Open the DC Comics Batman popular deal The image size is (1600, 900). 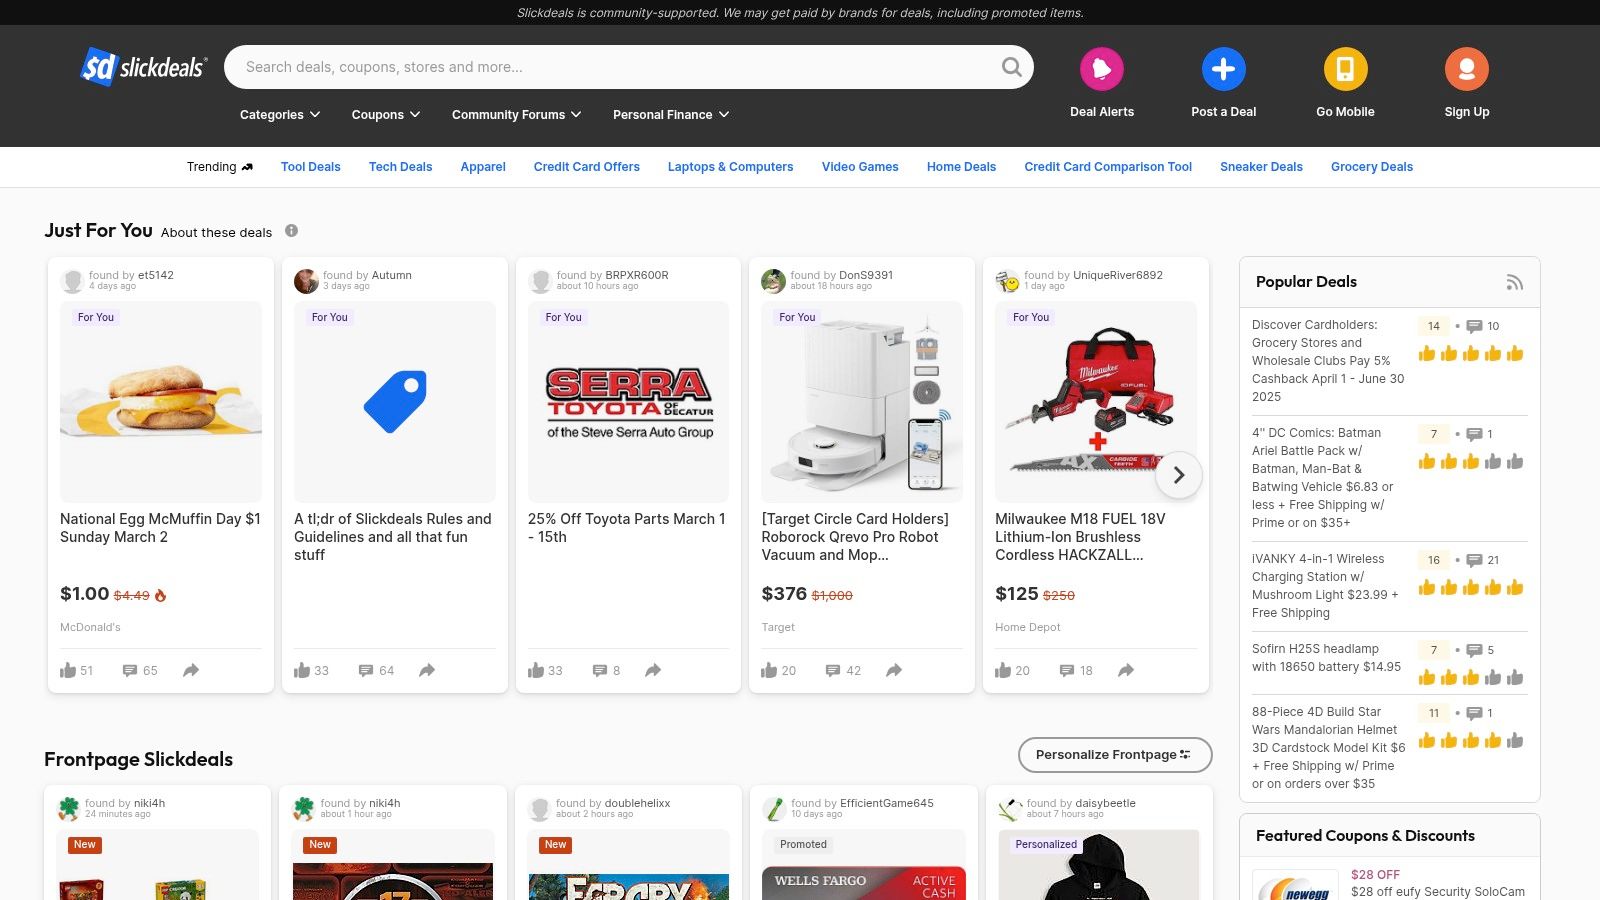tap(1323, 478)
